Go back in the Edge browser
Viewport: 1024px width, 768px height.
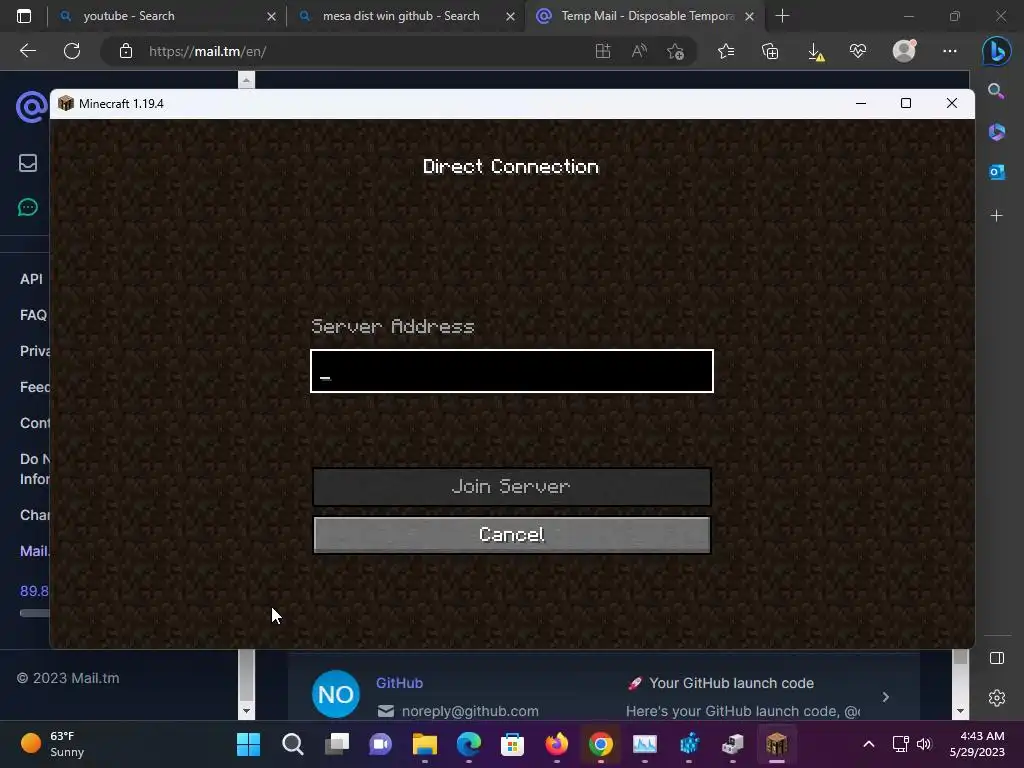[27, 51]
